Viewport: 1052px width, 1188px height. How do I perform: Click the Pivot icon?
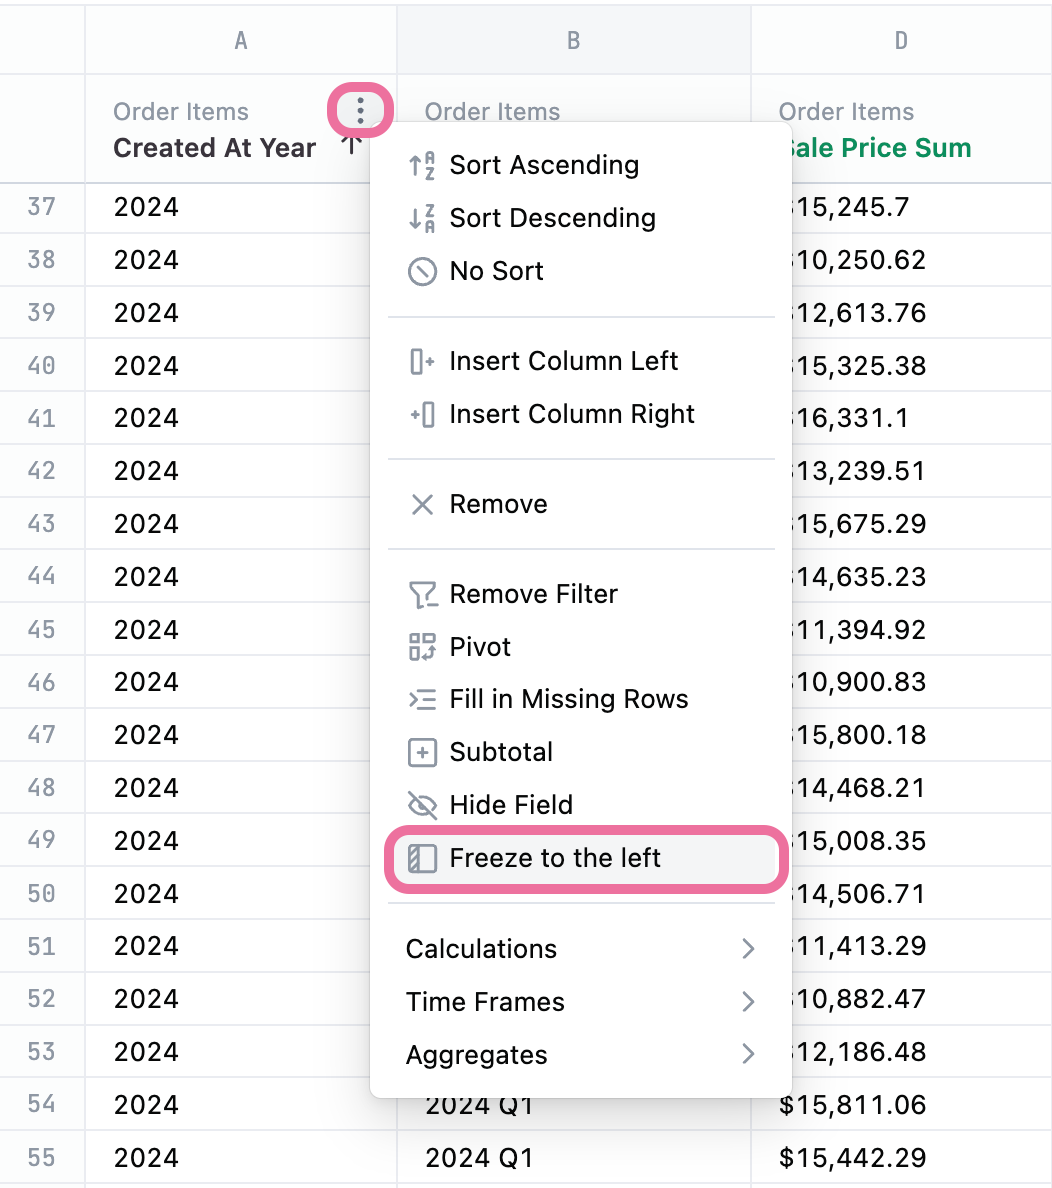[x=422, y=647]
